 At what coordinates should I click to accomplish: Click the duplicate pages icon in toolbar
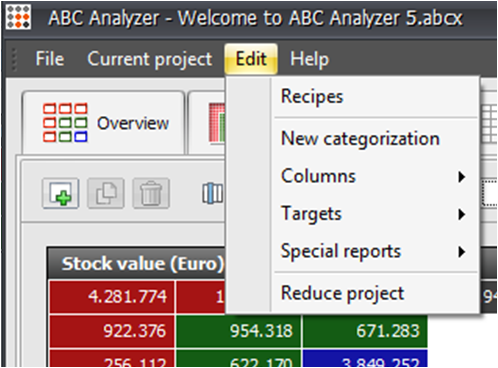tap(106, 193)
